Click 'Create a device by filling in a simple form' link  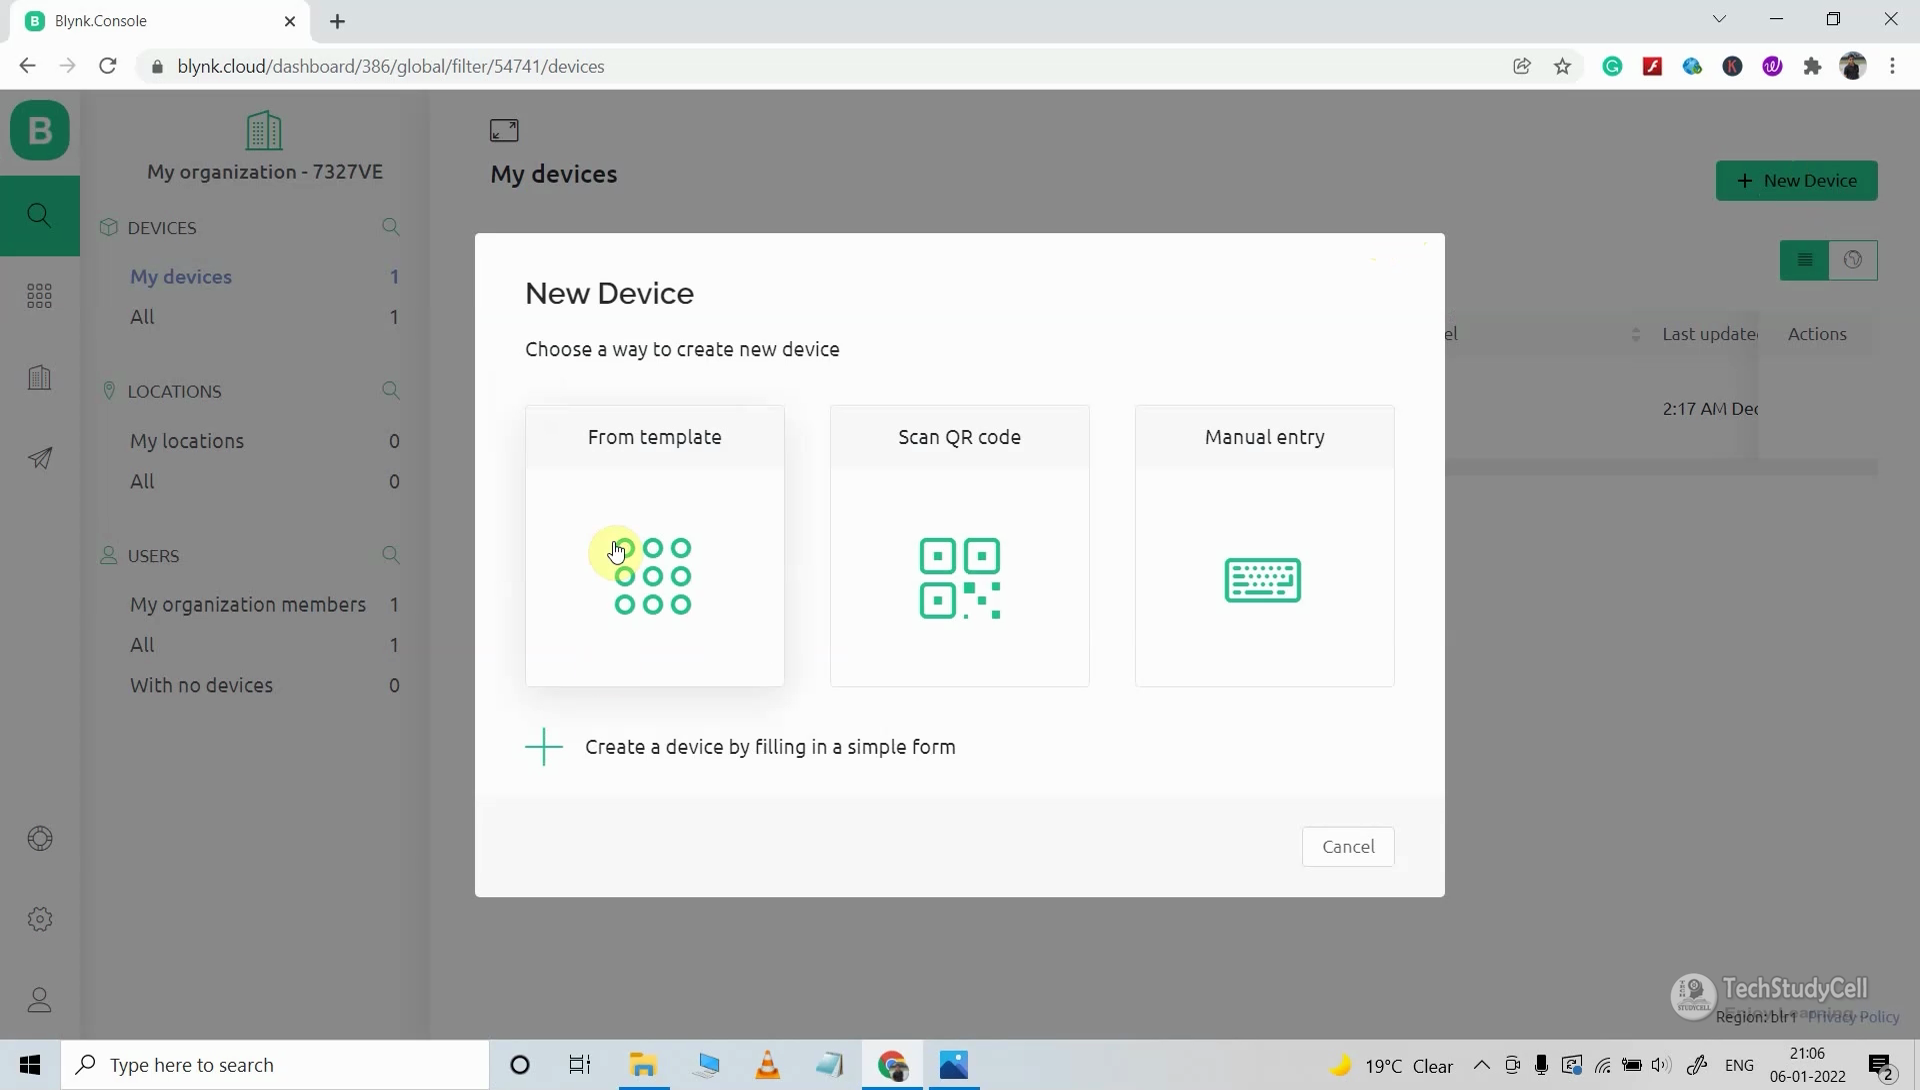[770, 746]
